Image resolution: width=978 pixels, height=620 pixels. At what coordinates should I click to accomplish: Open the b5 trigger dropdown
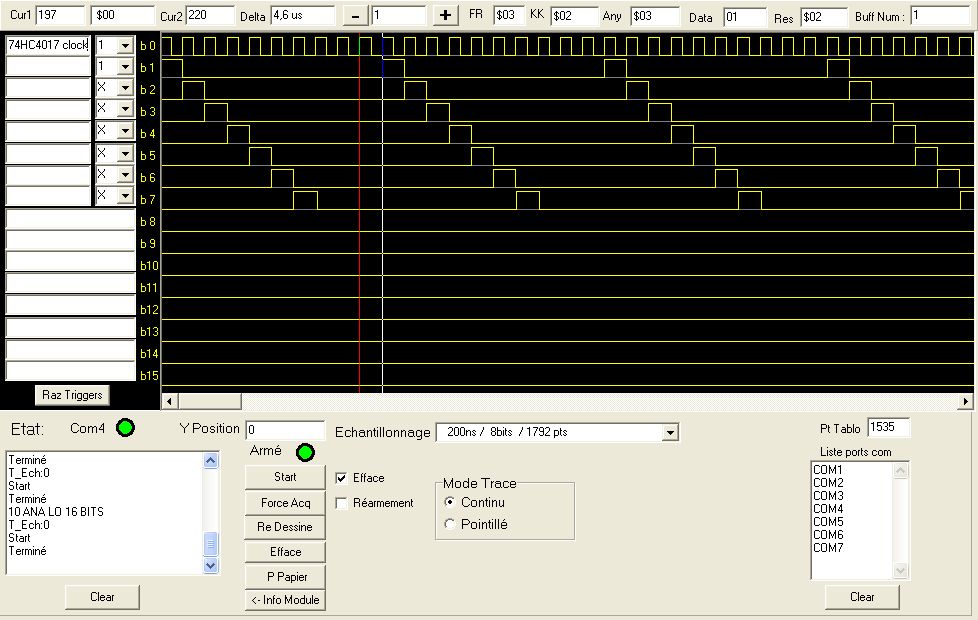tap(125, 153)
